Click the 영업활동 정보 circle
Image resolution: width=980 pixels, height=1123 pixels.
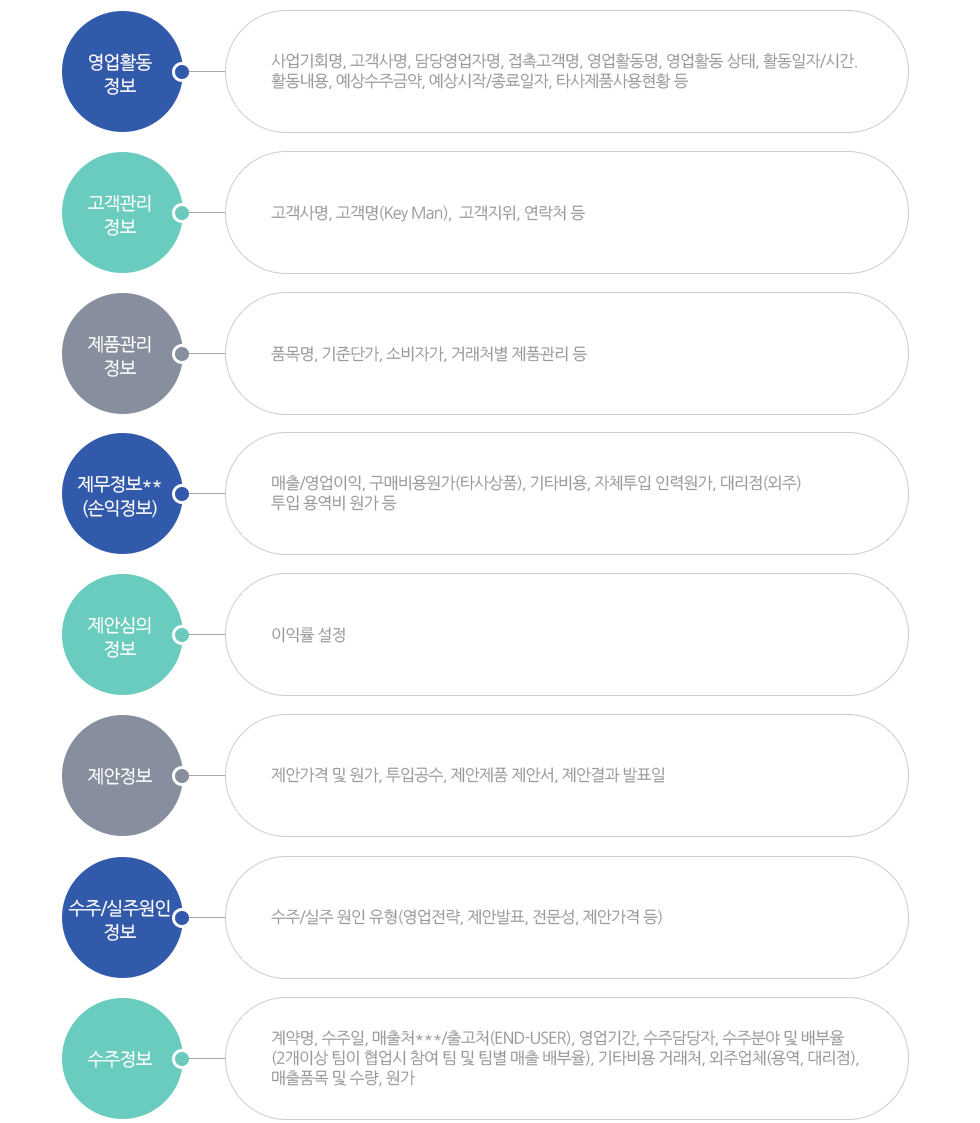(121, 72)
